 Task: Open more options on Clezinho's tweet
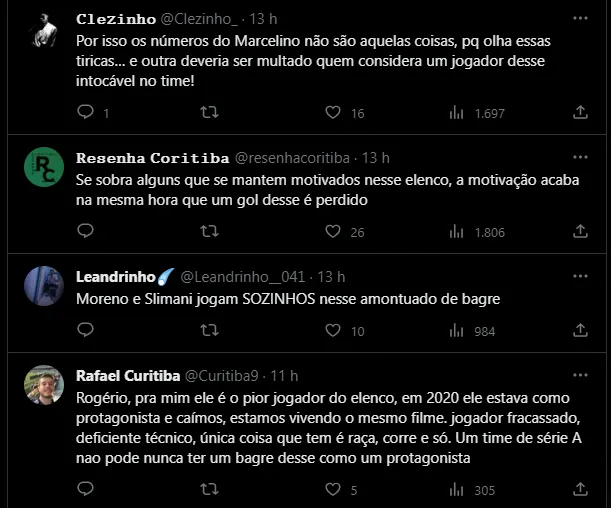[x=580, y=19]
